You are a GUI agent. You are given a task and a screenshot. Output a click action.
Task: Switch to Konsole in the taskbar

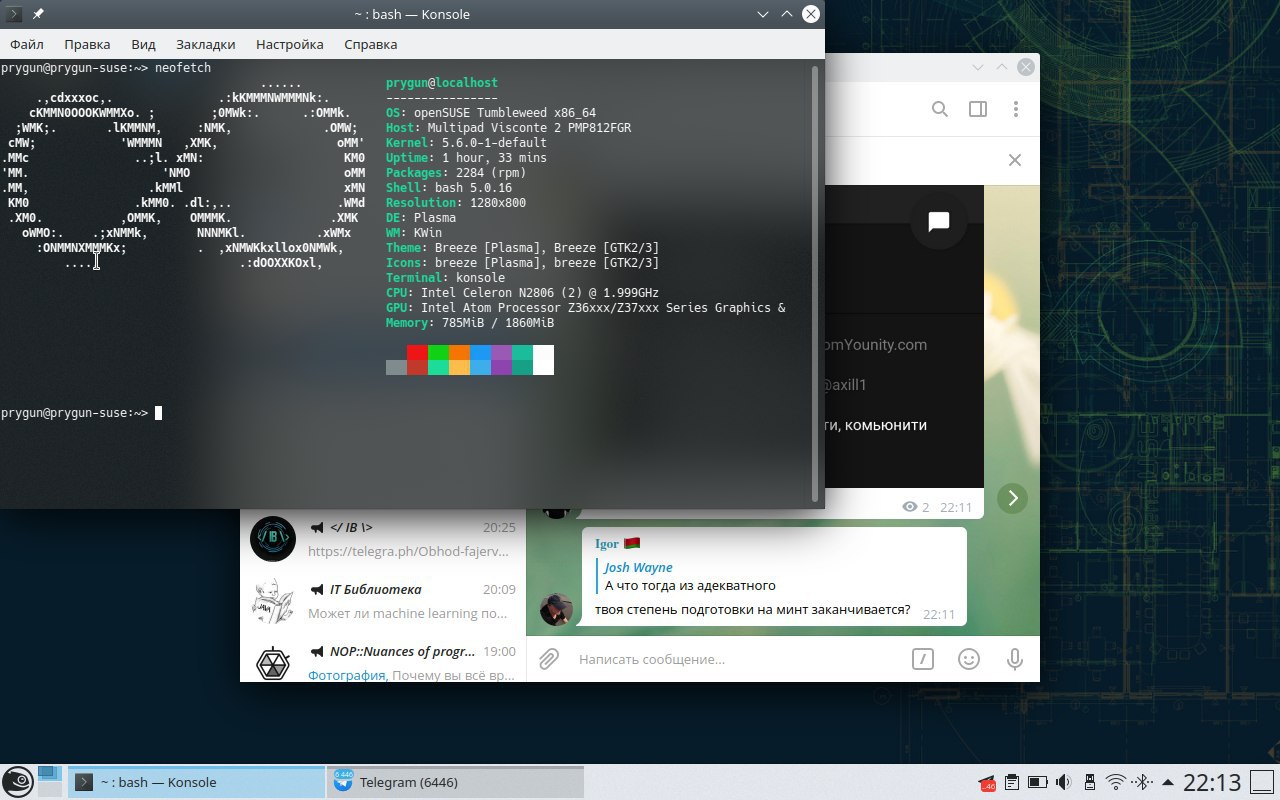[196, 782]
